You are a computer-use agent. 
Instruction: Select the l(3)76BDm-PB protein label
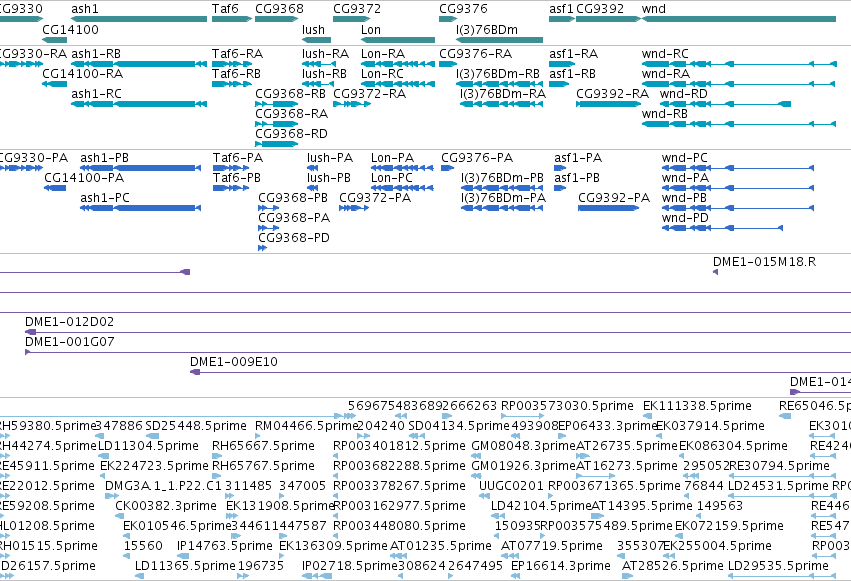[x=503, y=178]
